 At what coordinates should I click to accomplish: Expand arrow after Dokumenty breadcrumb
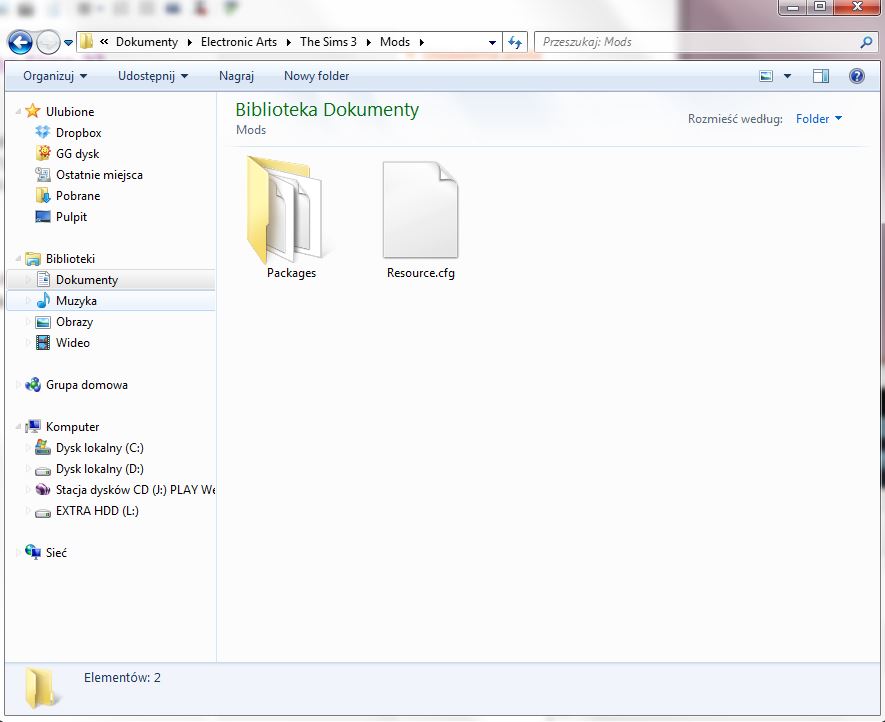click(x=189, y=42)
